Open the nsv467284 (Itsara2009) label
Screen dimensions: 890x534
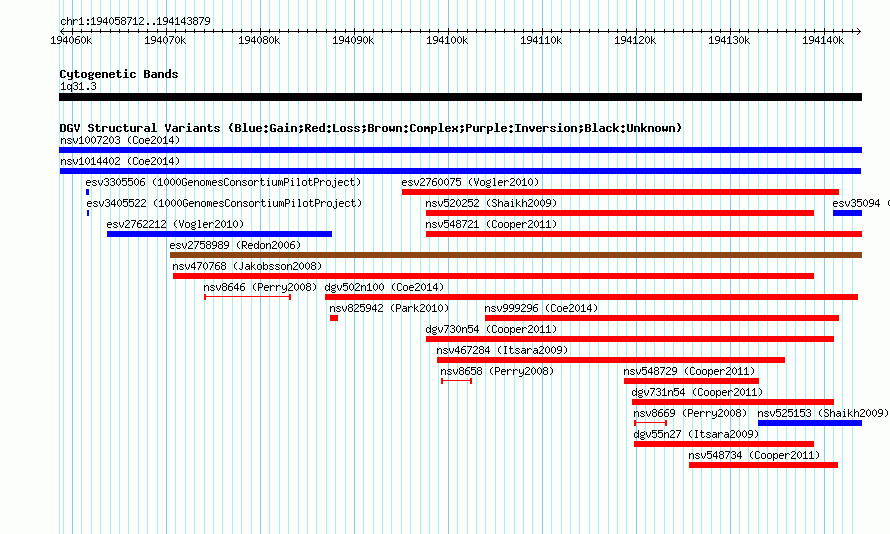pos(502,350)
